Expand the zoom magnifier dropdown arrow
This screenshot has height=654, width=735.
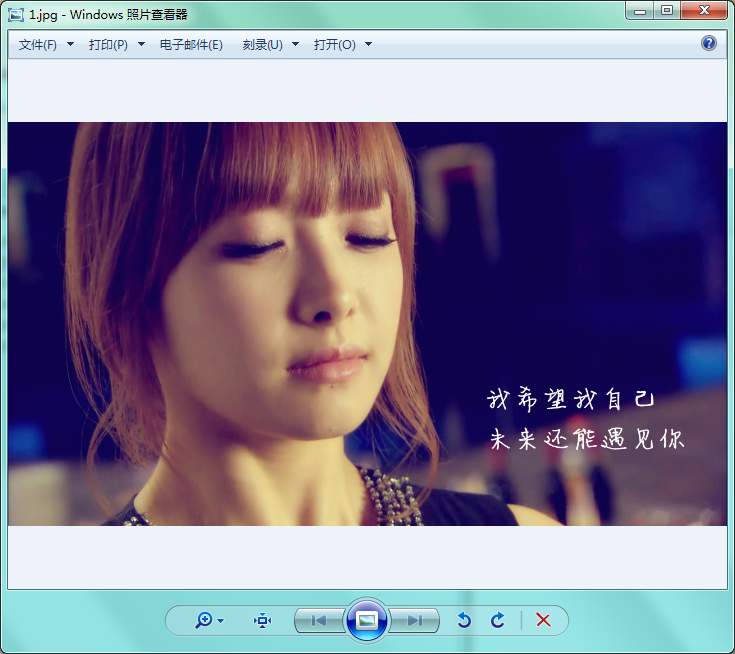(221, 621)
